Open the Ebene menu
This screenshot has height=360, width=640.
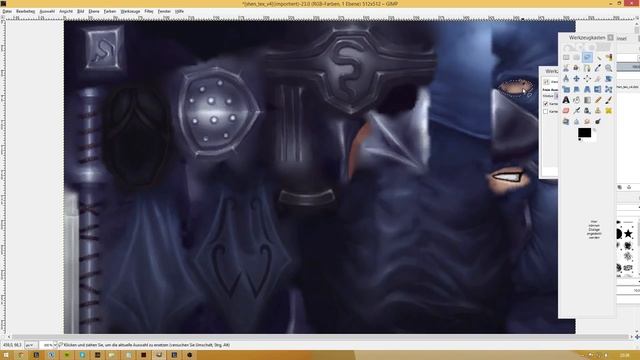pos(94,11)
